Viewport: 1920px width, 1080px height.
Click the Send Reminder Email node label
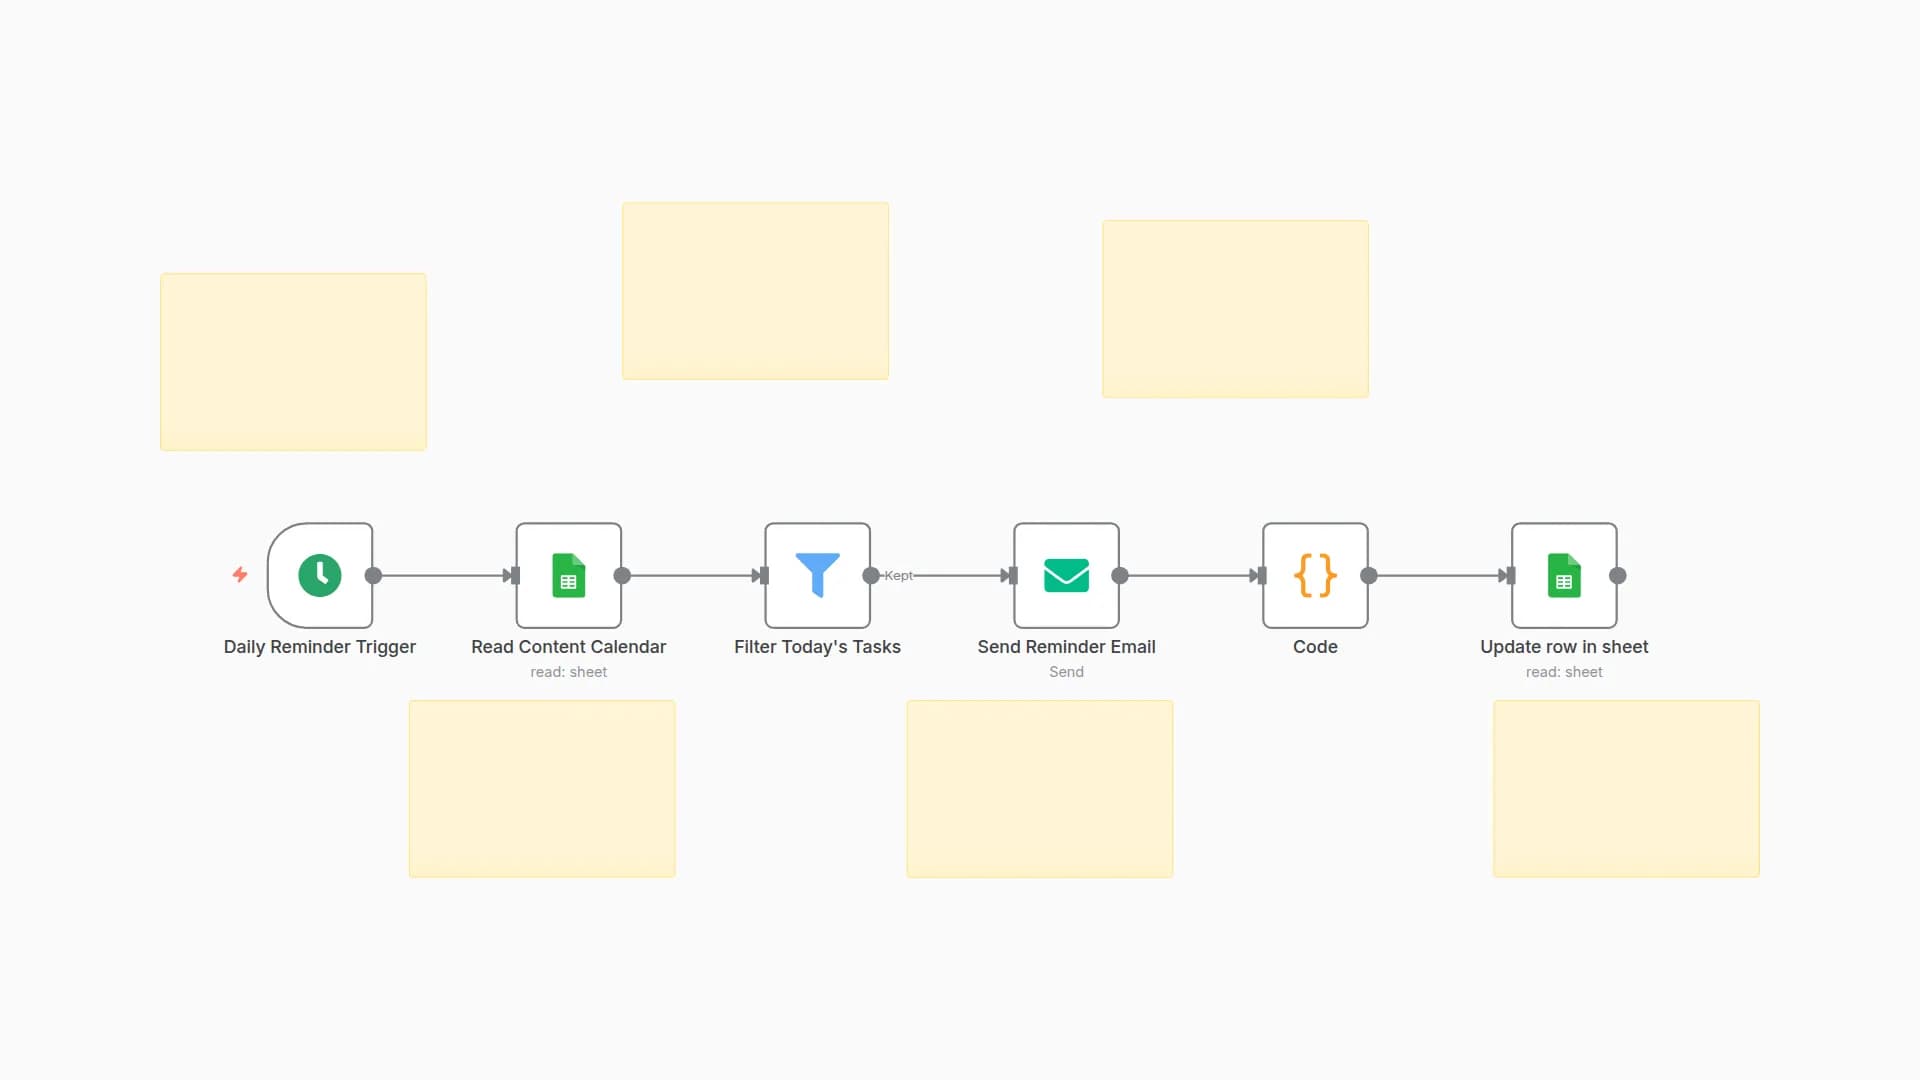1066,647
